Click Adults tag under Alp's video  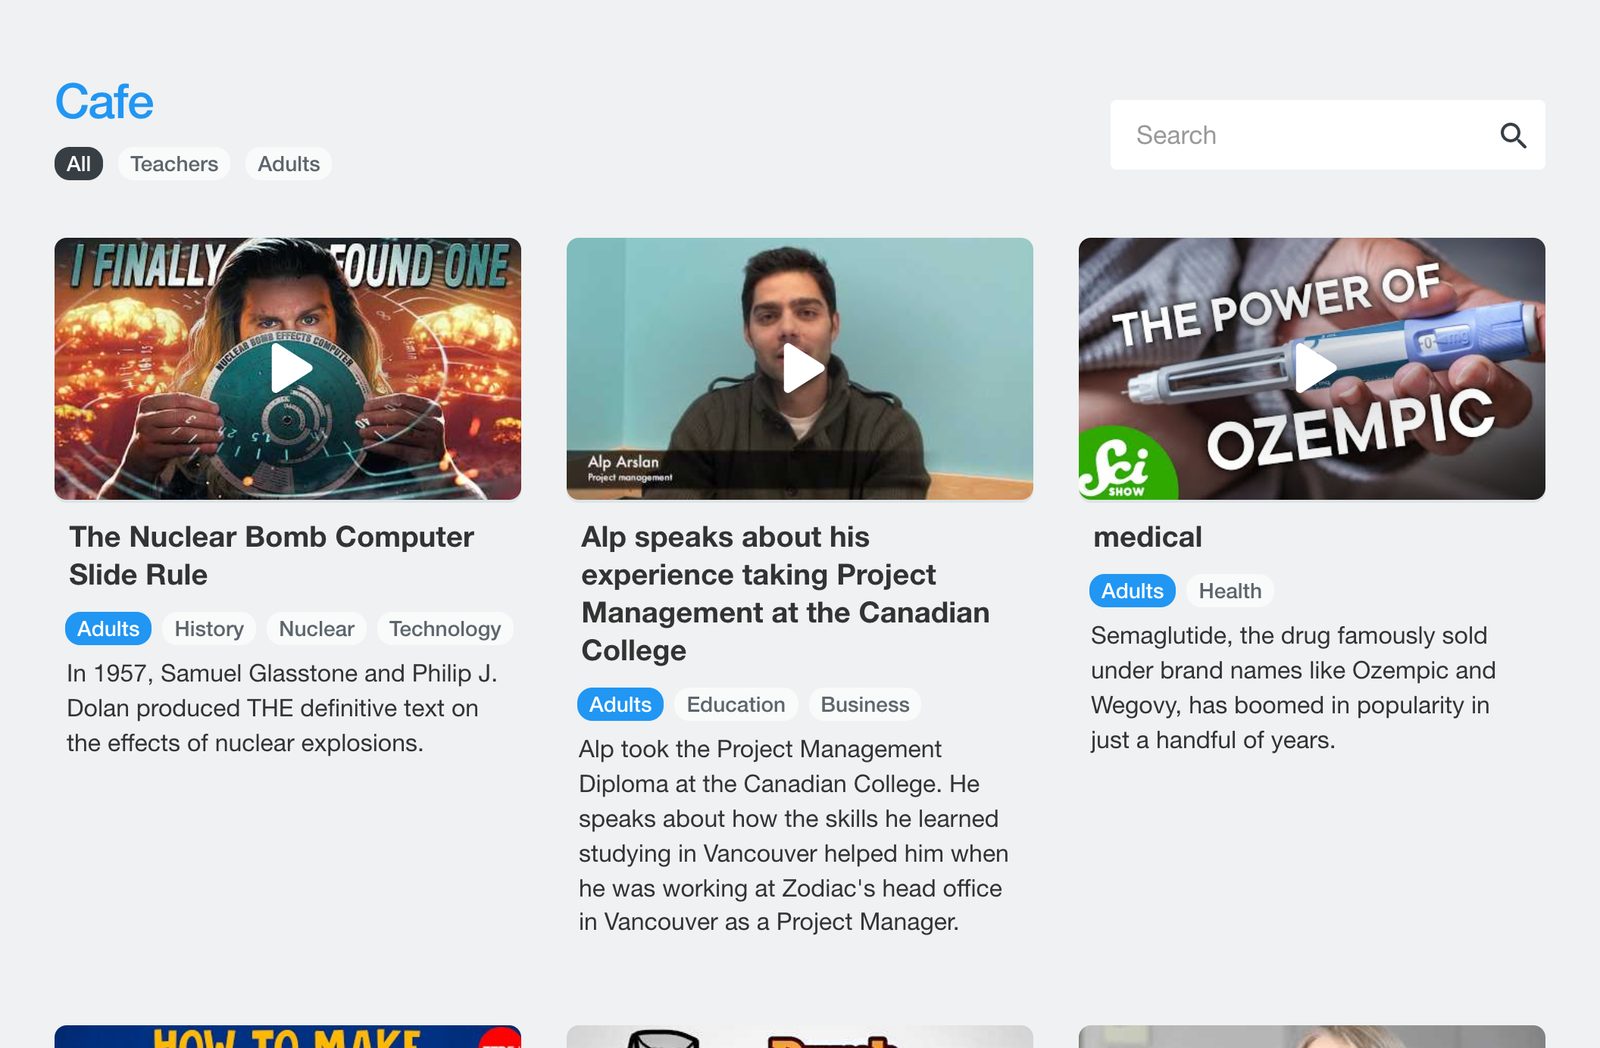point(620,705)
